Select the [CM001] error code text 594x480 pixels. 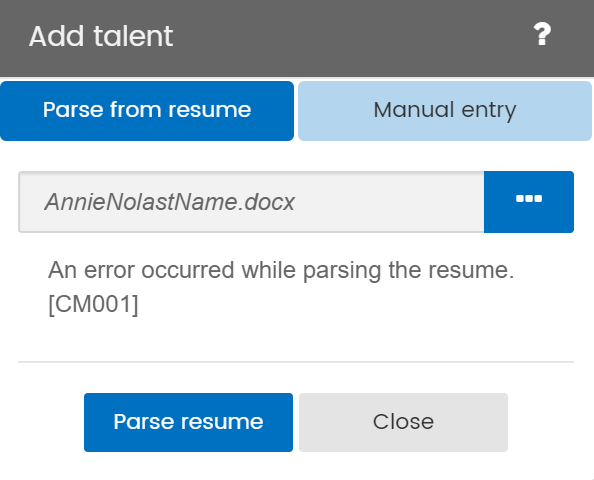(x=93, y=304)
